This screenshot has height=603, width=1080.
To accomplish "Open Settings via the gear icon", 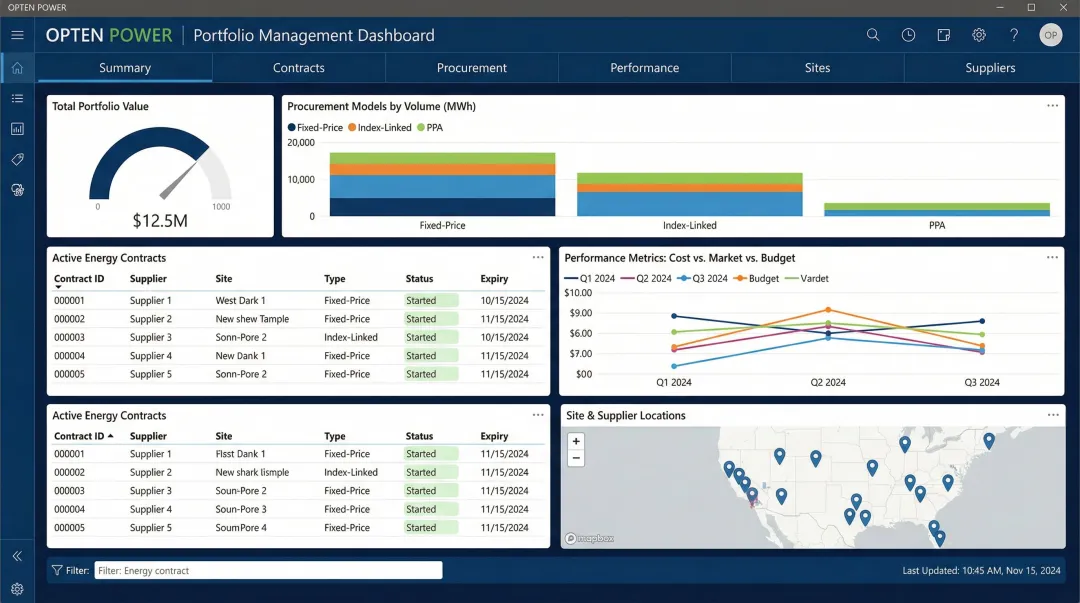I will pos(978,34).
